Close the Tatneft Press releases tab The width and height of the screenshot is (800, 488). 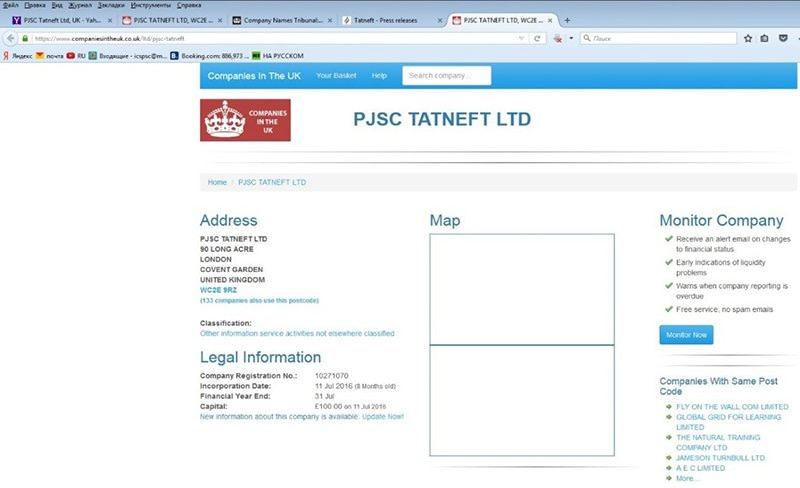441,20
